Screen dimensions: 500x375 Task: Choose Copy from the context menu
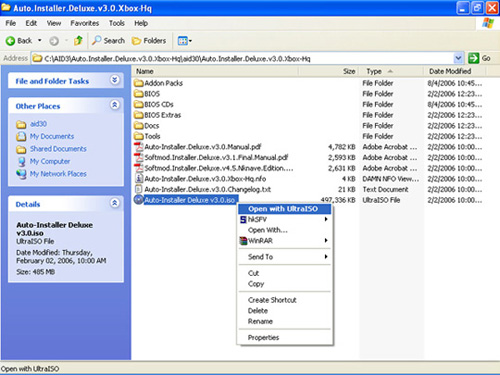click(285, 284)
